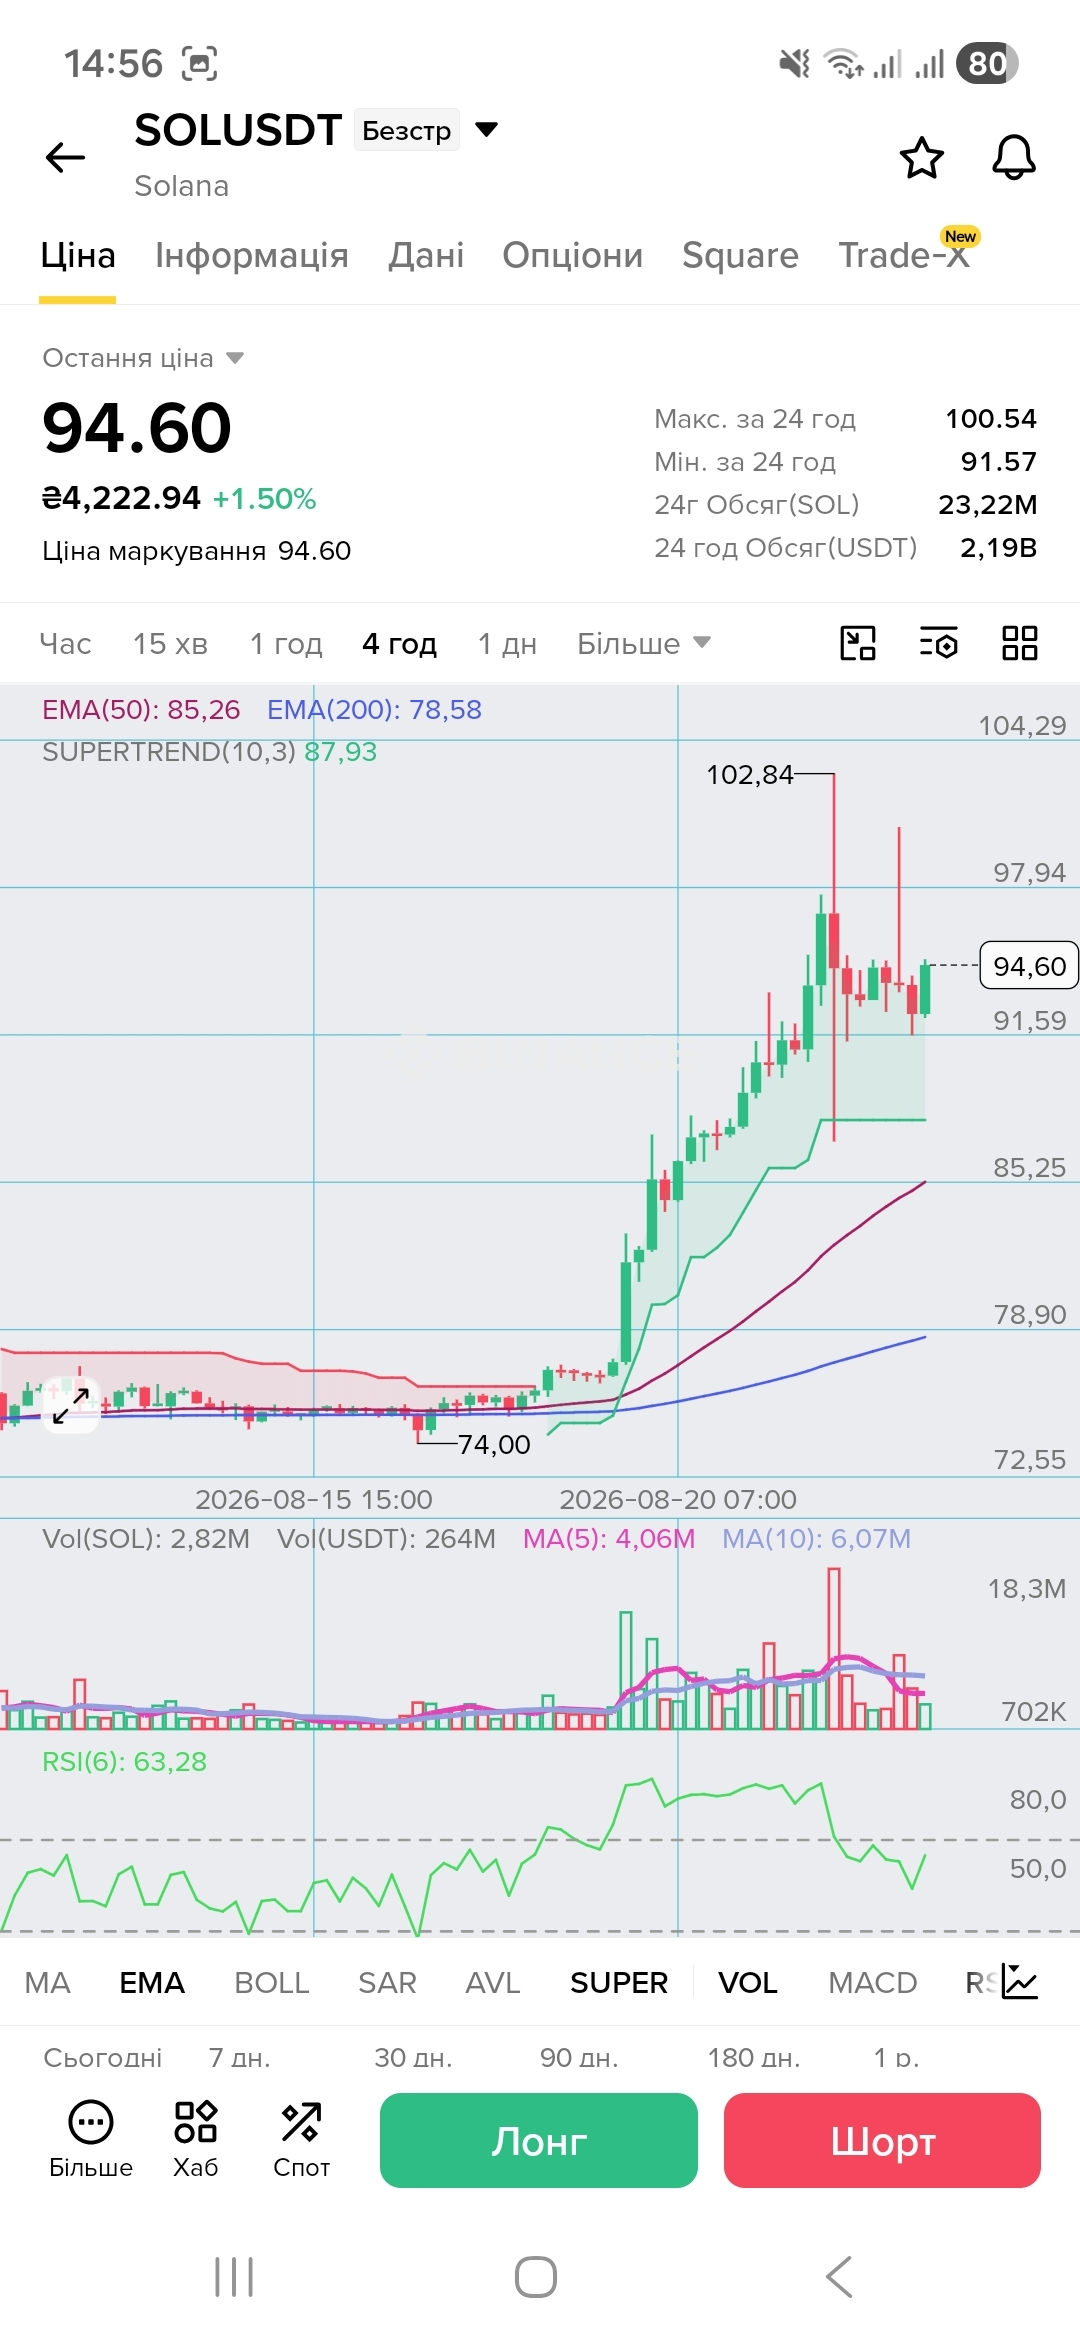Tap the 102,84 high price marker
The height and width of the screenshot is (2340, 1080).
point(749,774)
